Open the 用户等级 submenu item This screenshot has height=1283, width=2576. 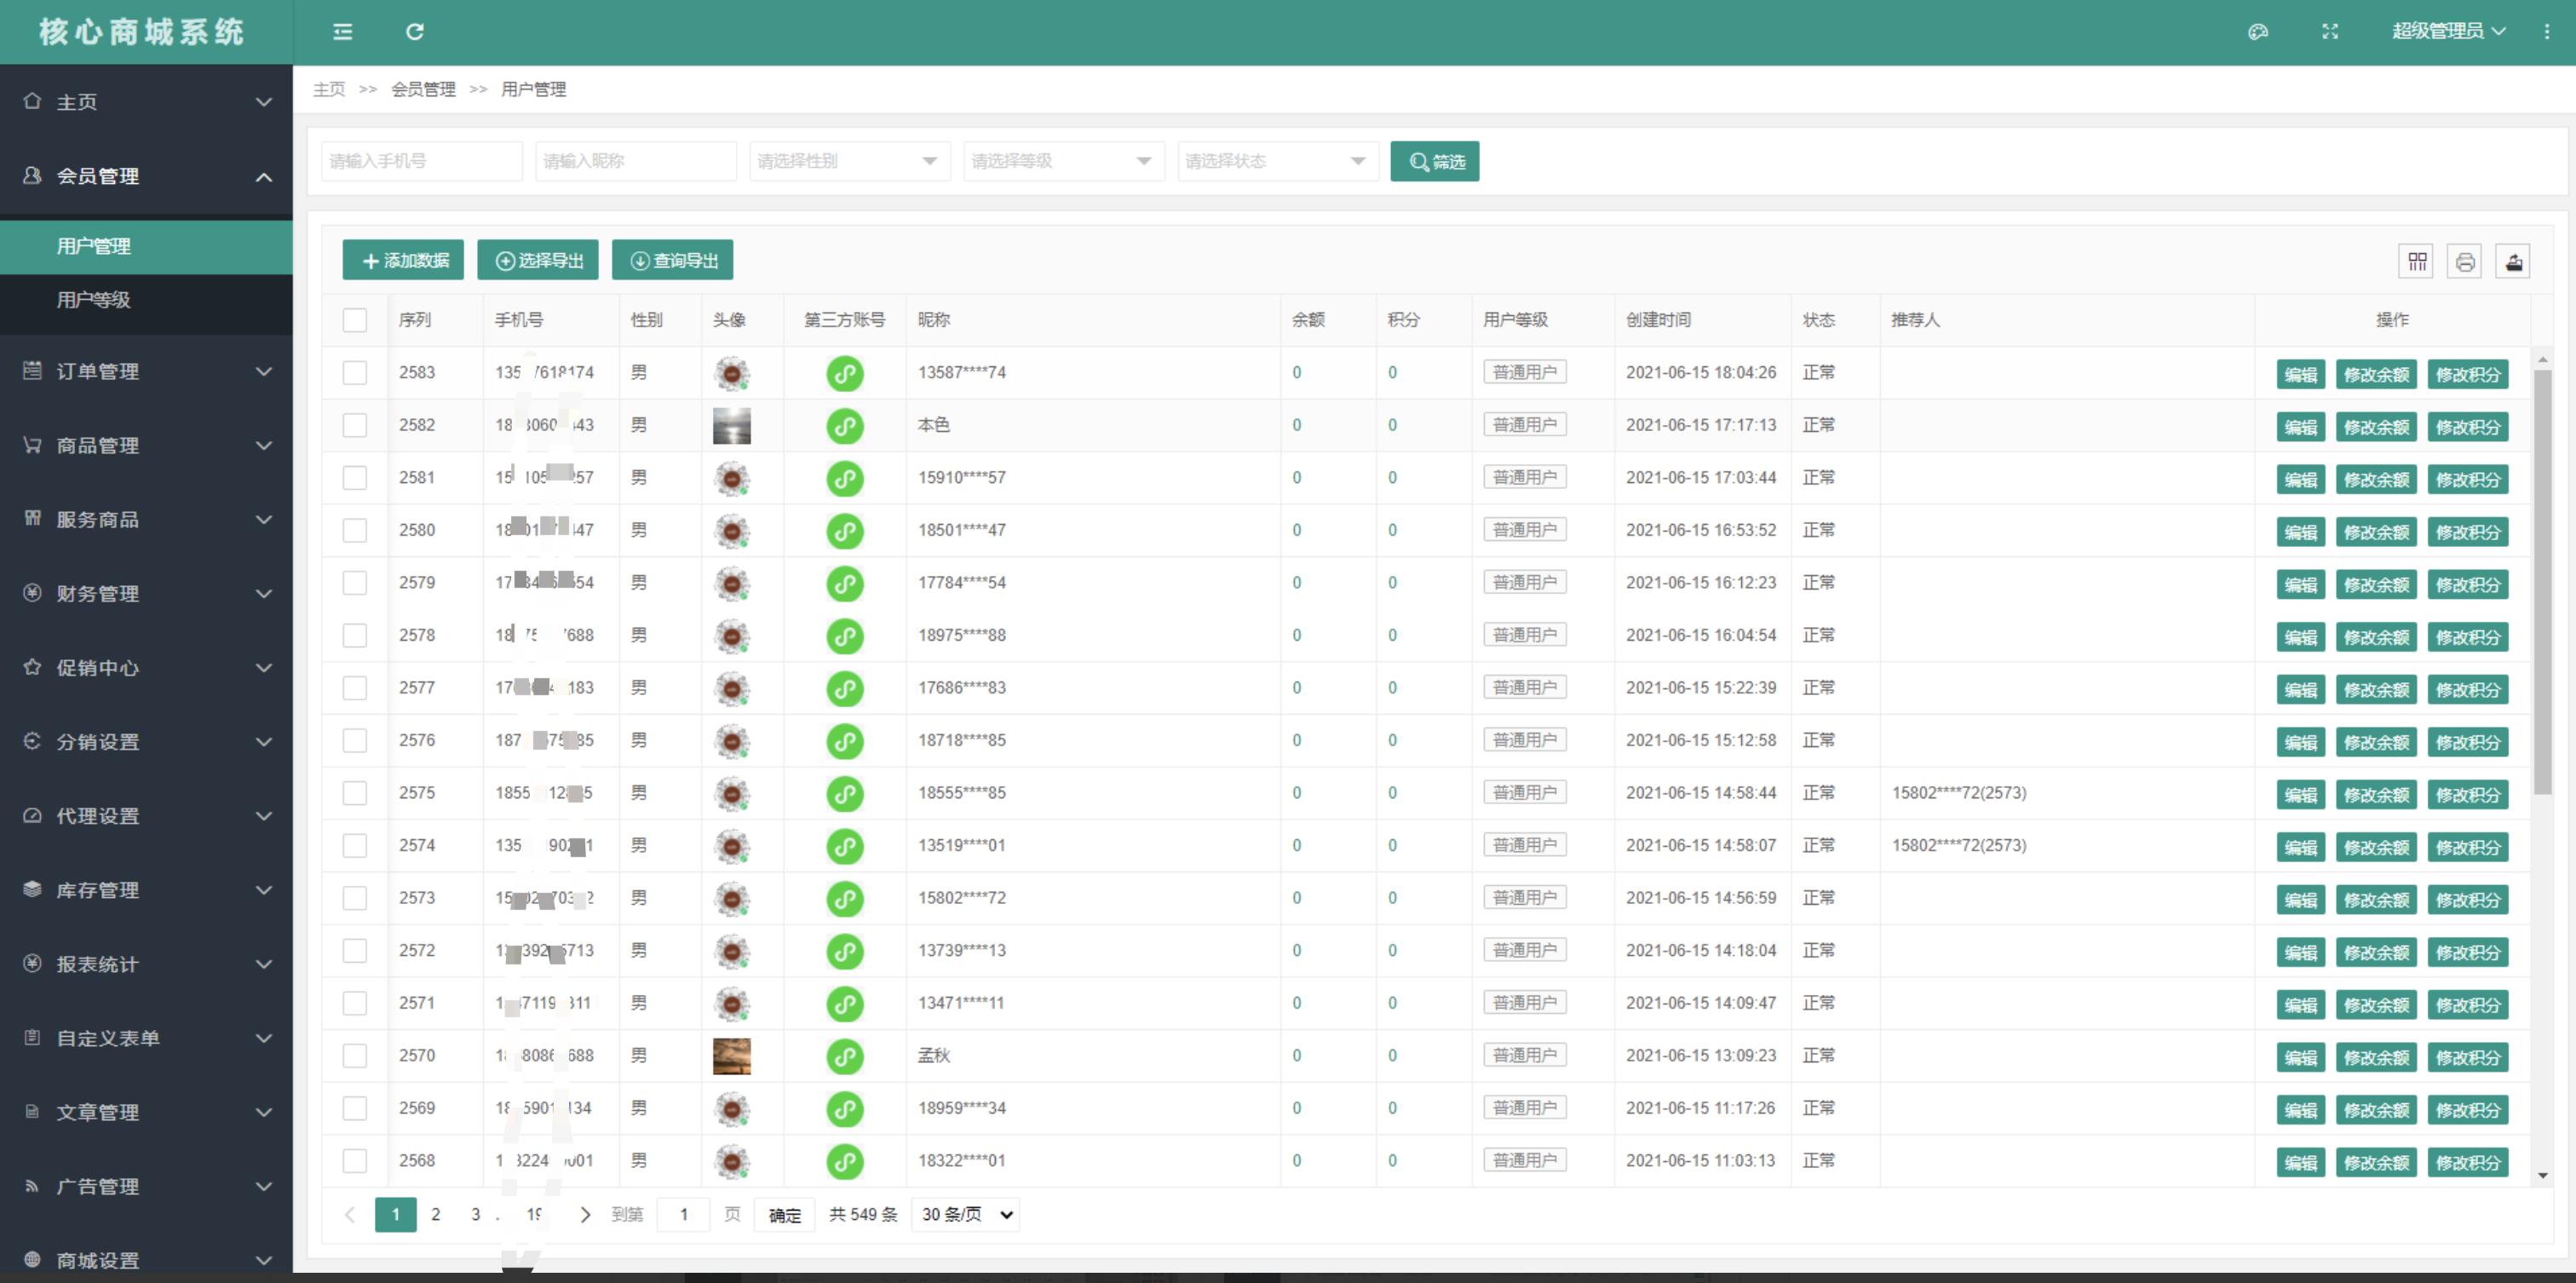pos(94,300)
